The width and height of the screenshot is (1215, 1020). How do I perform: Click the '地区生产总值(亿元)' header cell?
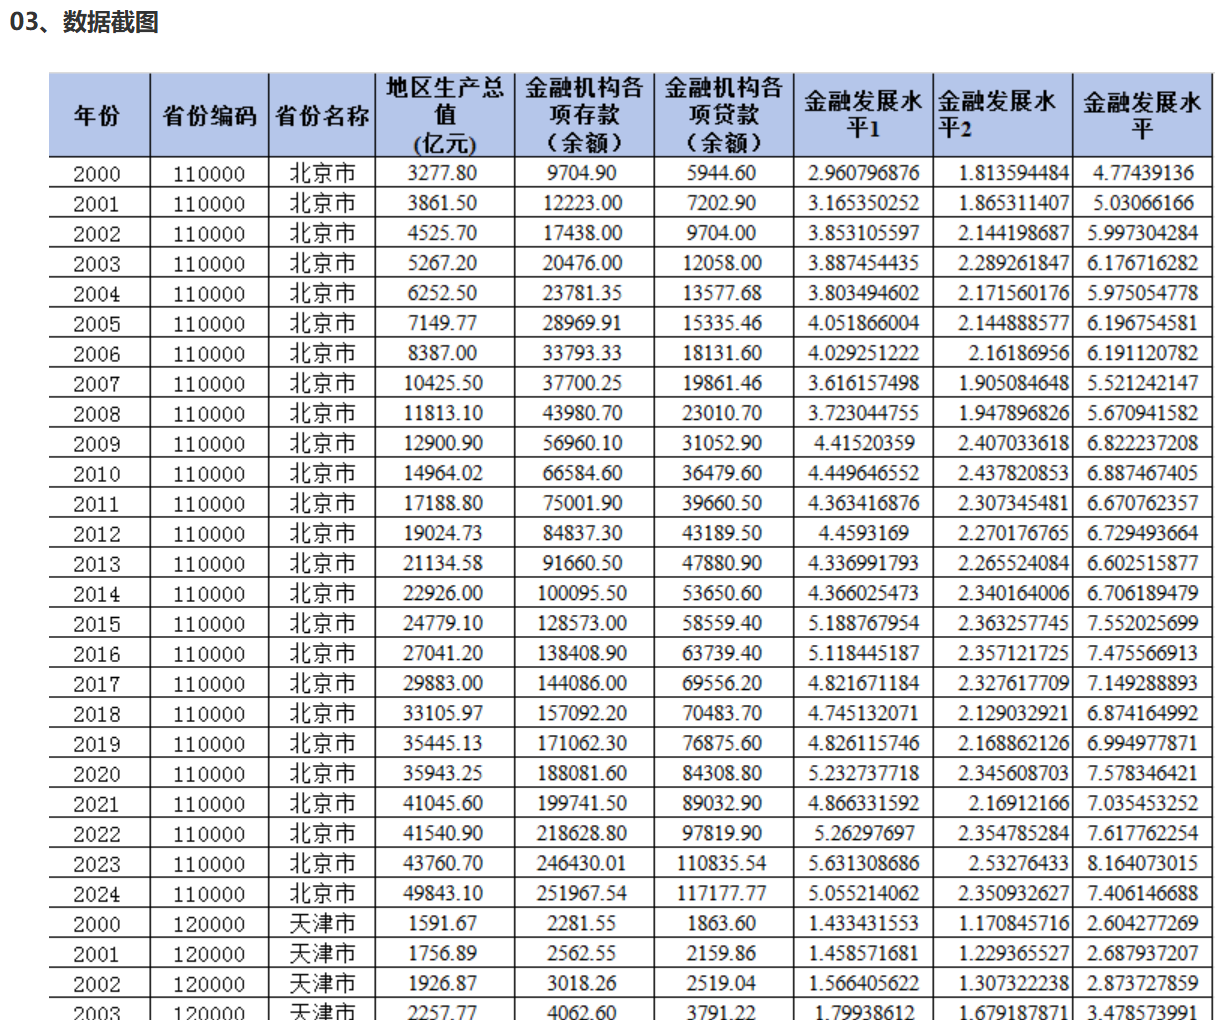tap(445, 115)
